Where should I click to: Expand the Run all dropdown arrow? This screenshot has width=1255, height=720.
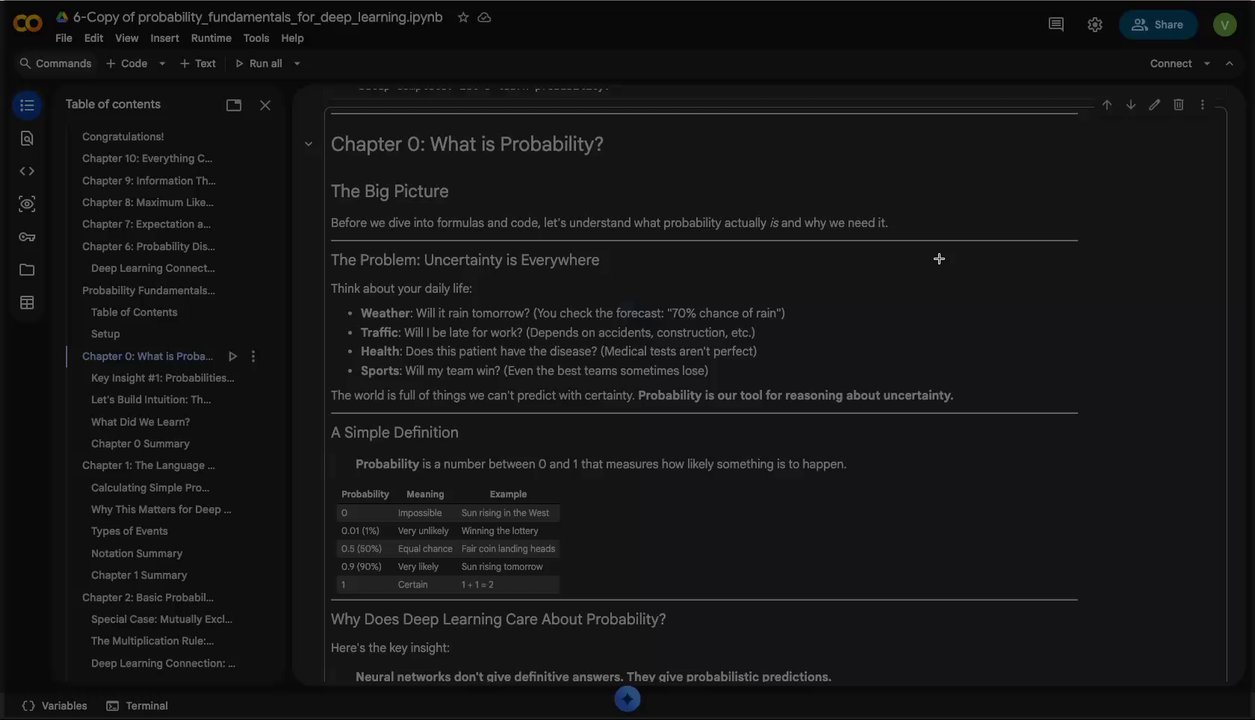coord(297,64)
